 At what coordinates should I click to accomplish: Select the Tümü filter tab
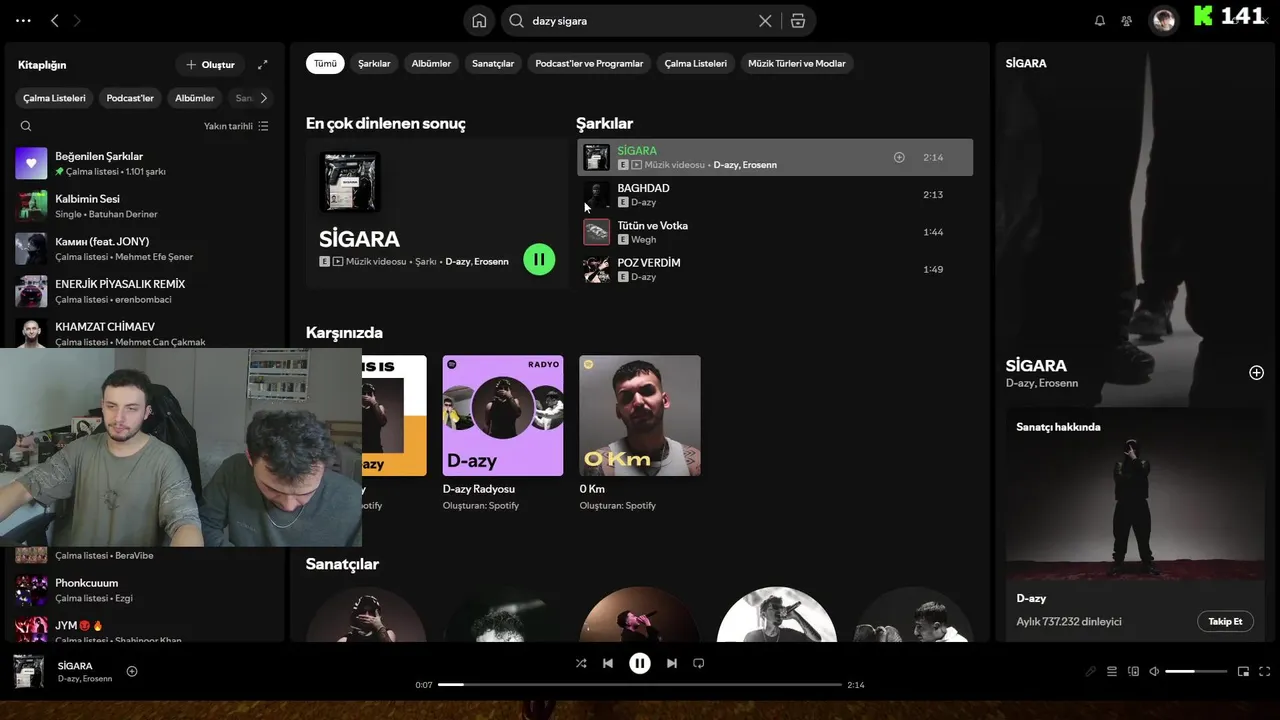point(325,63)
